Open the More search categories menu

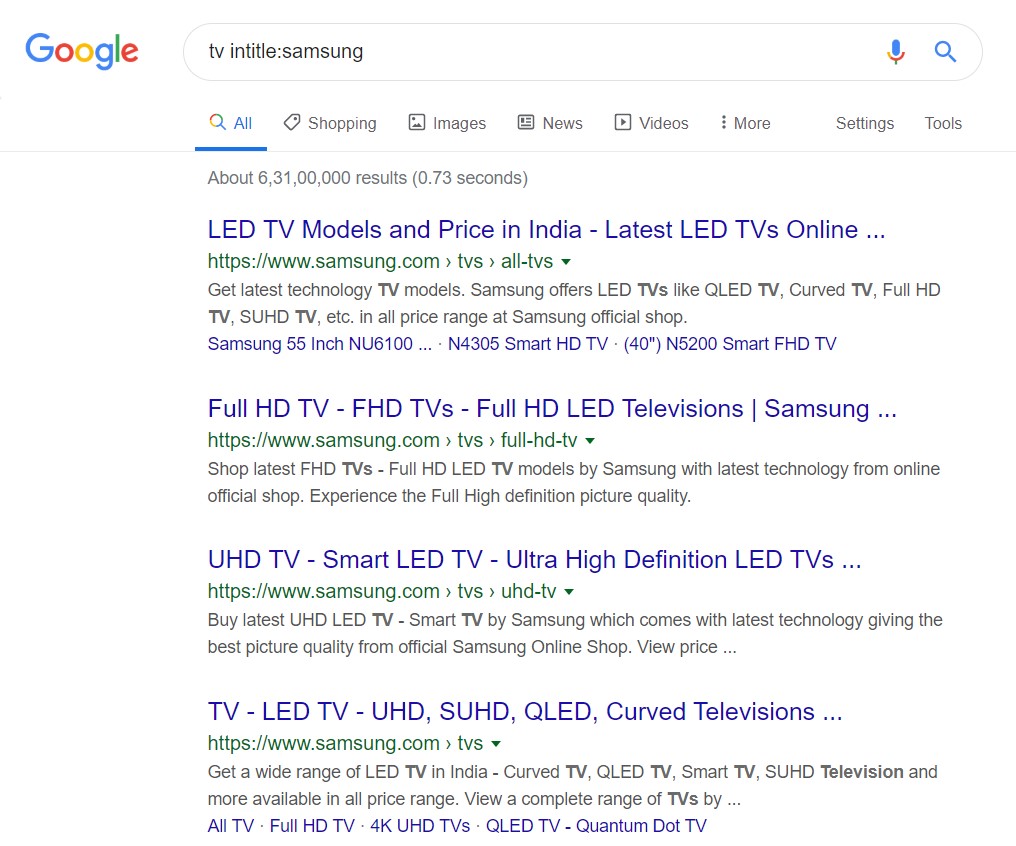coord(752,123)
